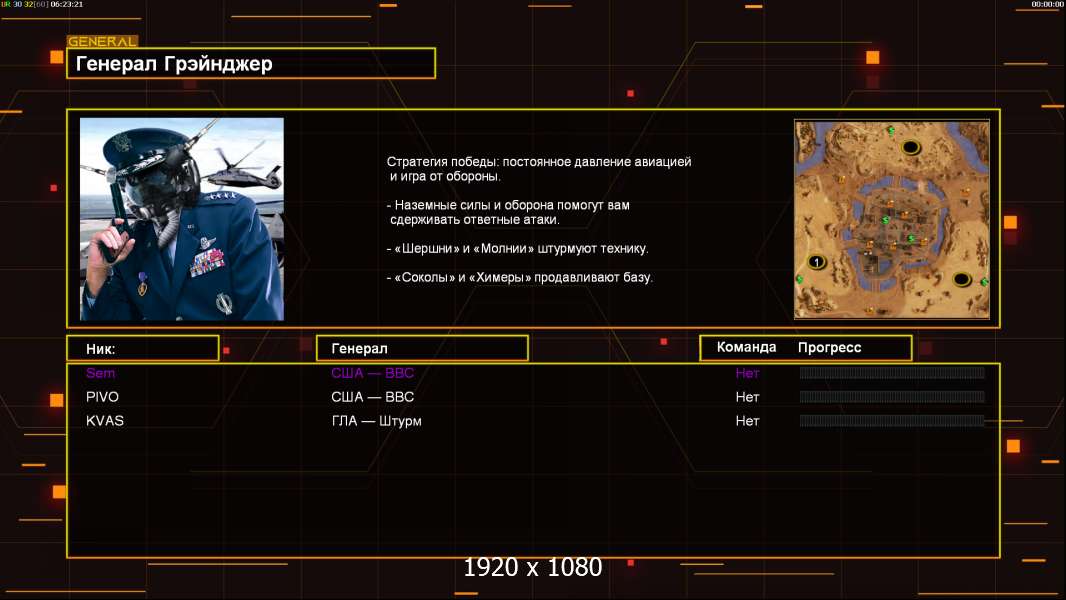Click the 'Наземные силы и оборона' tip text
1066x600 pixels.
click(x=509, y=212)
